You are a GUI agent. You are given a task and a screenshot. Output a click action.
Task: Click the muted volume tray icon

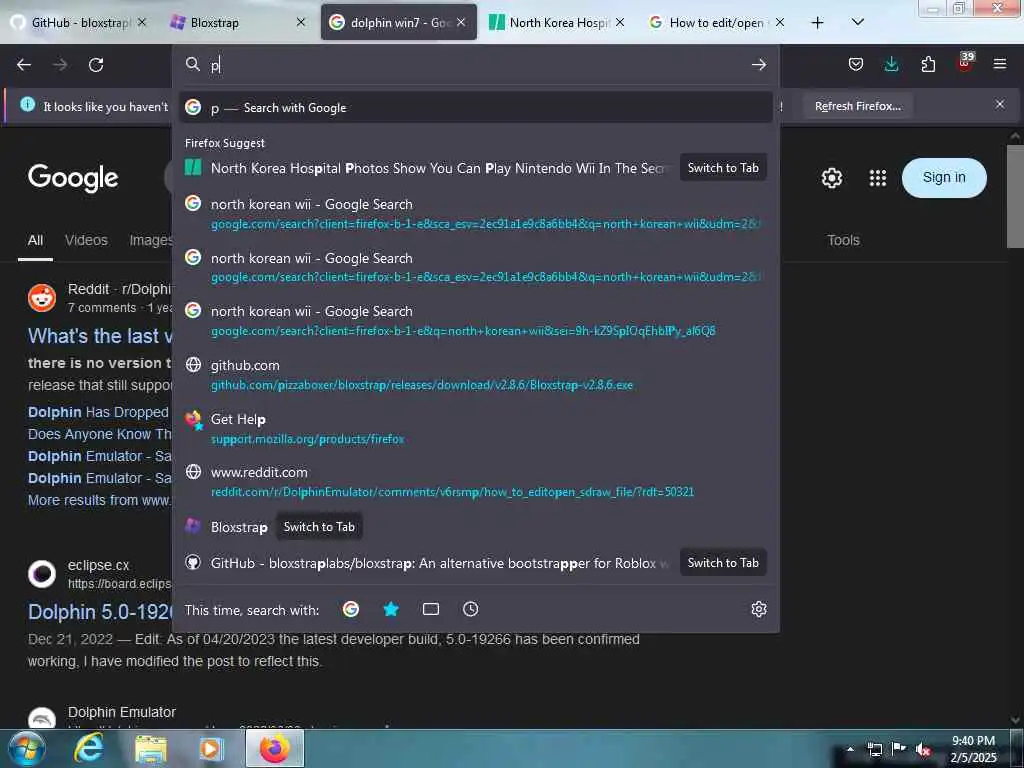pyautogui.click(x=923, y=750)
